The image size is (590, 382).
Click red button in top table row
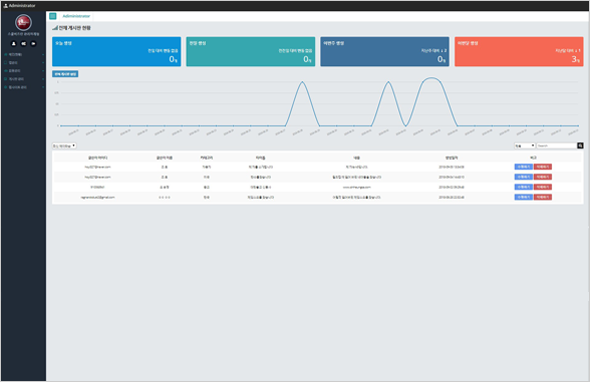(543, 167)
